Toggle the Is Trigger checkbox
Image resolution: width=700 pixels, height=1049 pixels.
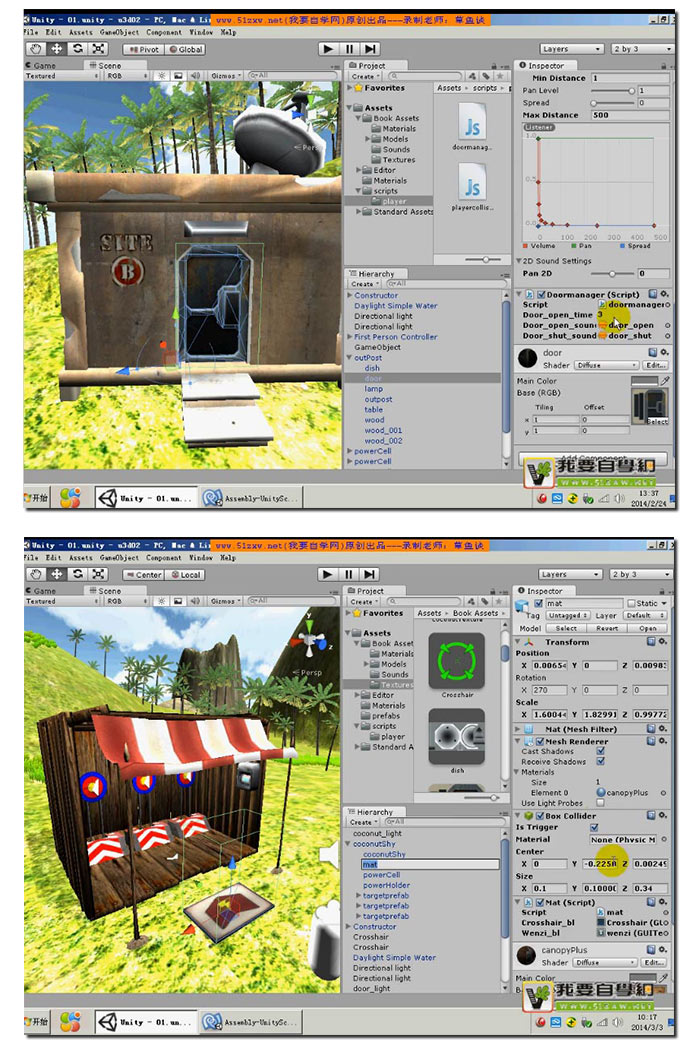click(x=594, y=827)
